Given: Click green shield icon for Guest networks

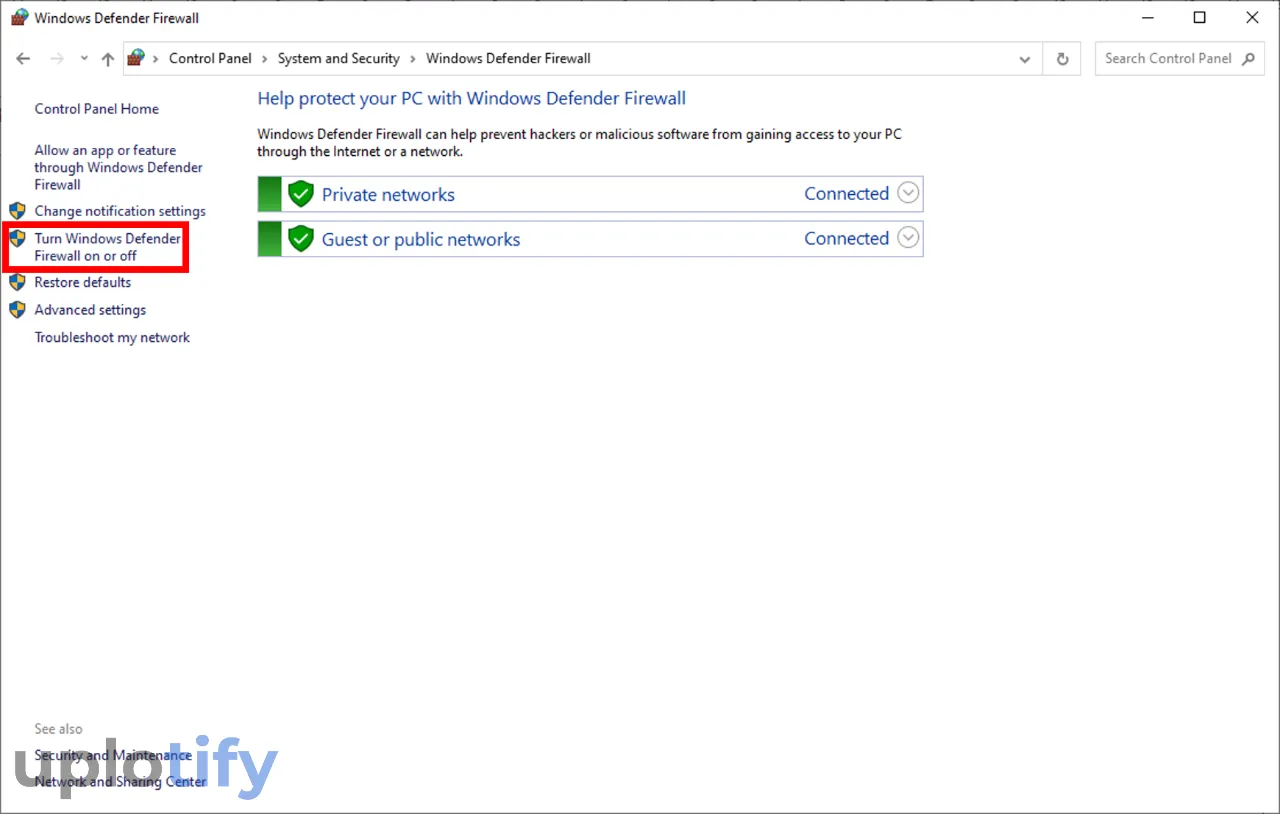Looking at the screenshot, I should [301, 239].
